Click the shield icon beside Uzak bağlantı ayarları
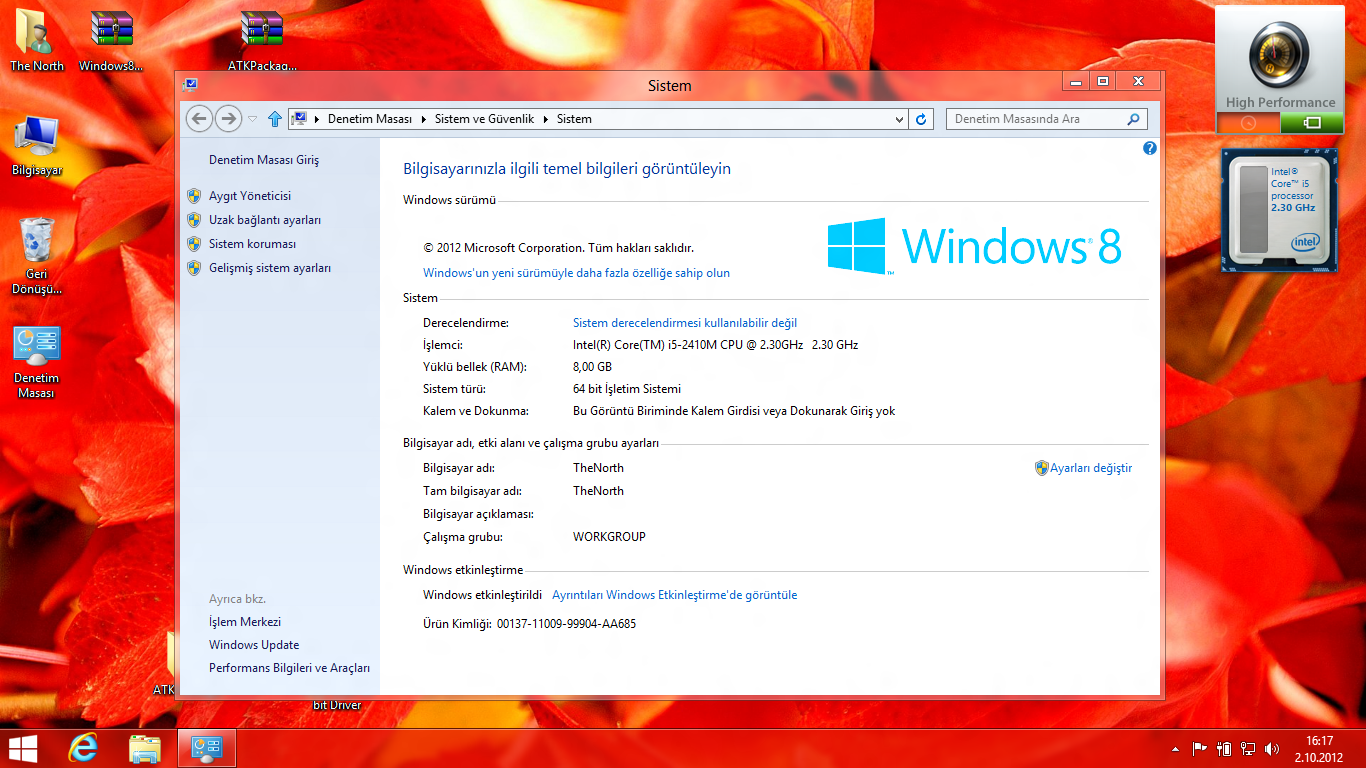The height and width of the screenshot is (768, 1366). point(194,220)
